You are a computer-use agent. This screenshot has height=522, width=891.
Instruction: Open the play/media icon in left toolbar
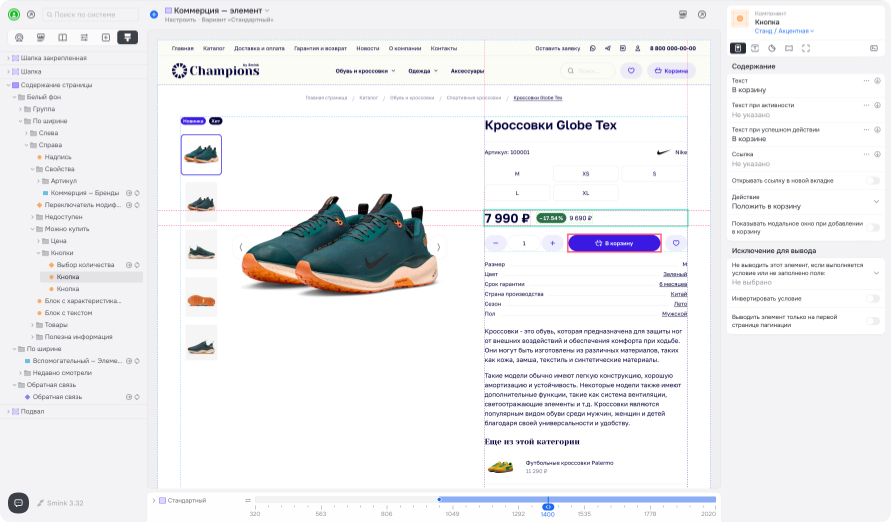pyautogui.click(x=106, y=37)
